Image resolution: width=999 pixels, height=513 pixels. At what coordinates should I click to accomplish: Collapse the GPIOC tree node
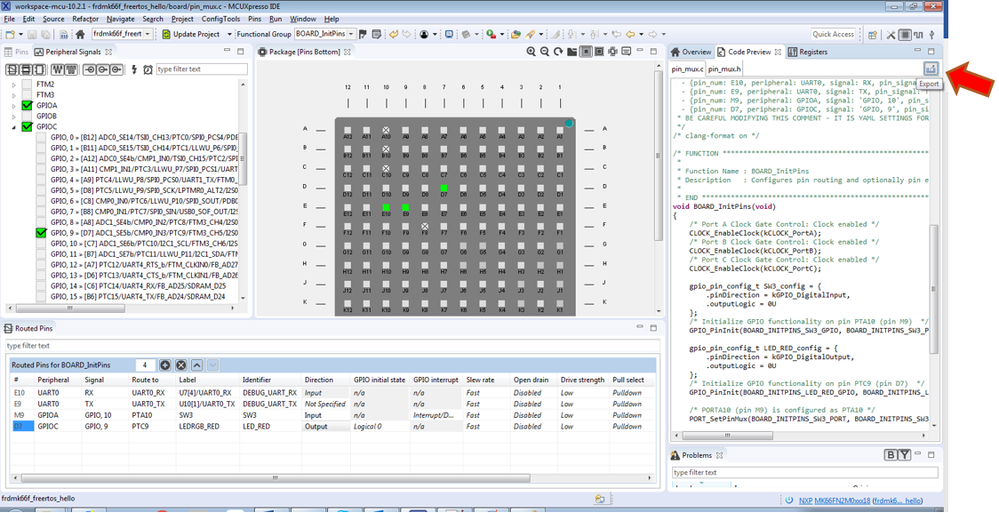tap(14, 127)
